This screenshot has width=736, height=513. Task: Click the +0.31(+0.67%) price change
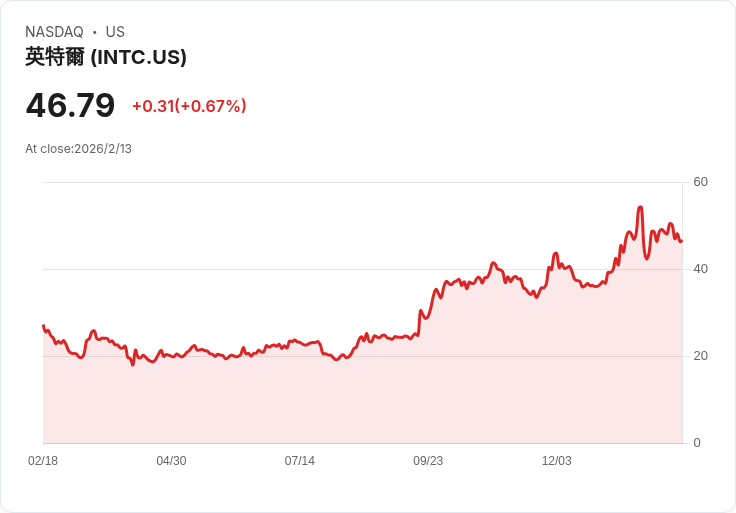189,106
